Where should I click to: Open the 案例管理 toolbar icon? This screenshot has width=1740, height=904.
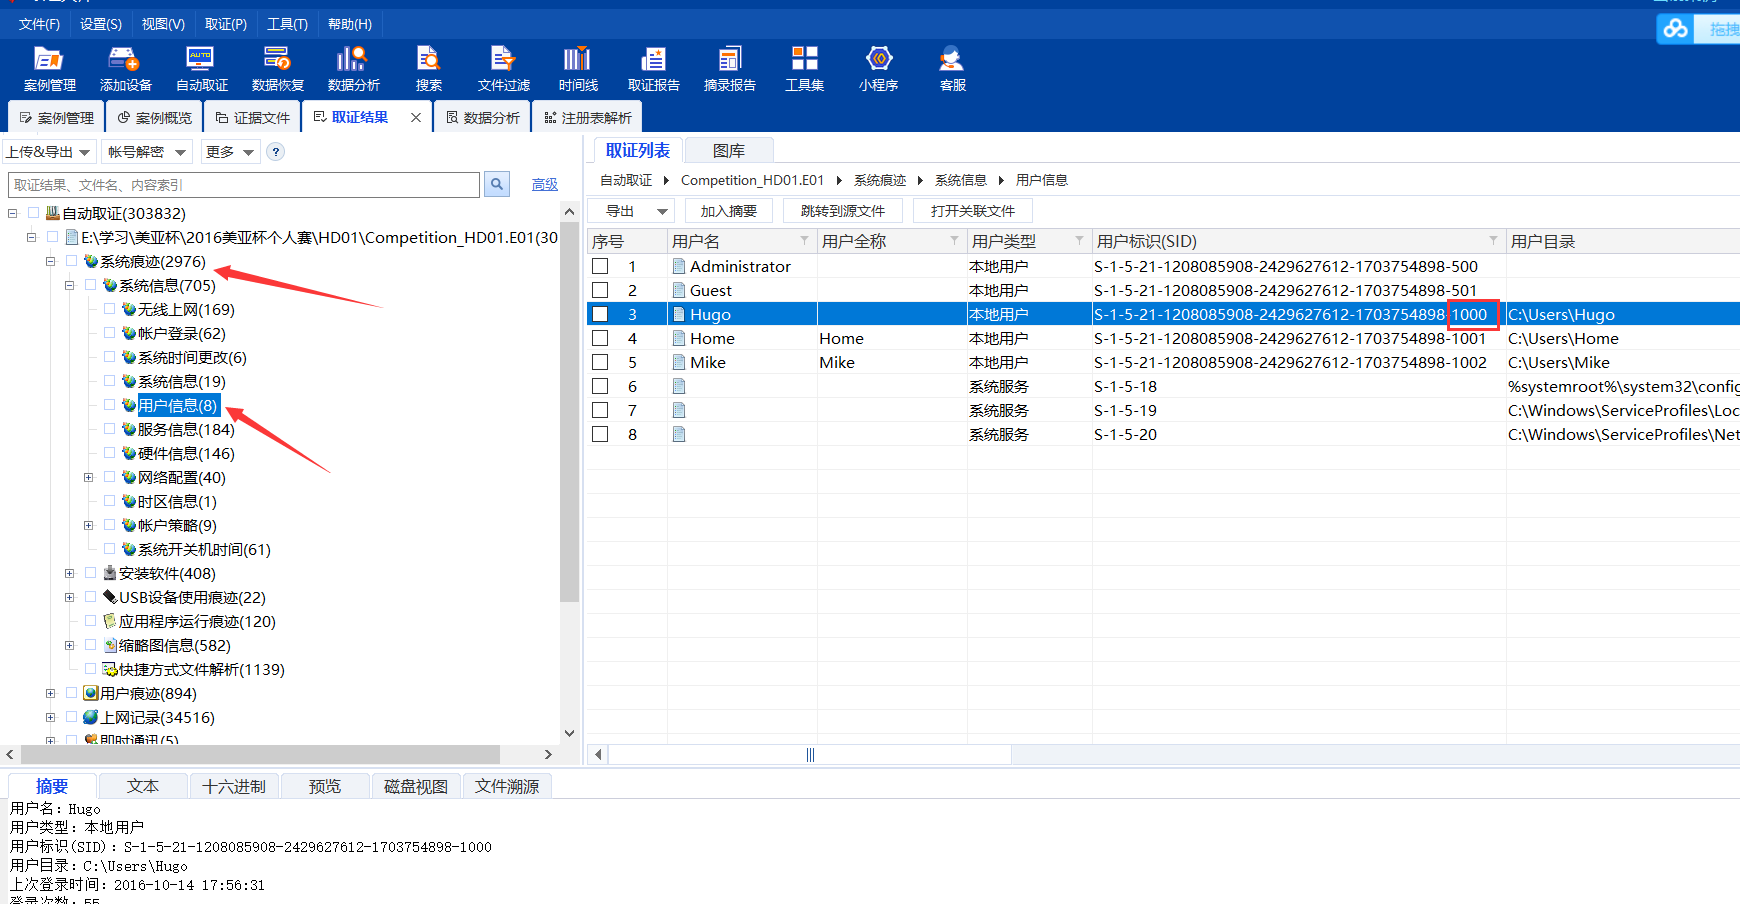pyautogui.click(x=49, y=69)
